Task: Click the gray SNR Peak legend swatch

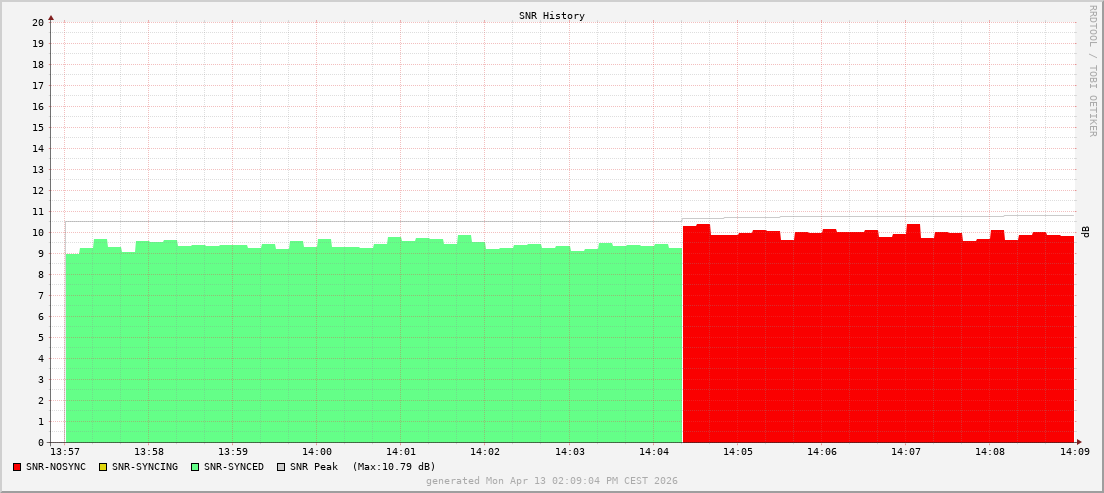Action: [x=281, y=467]
